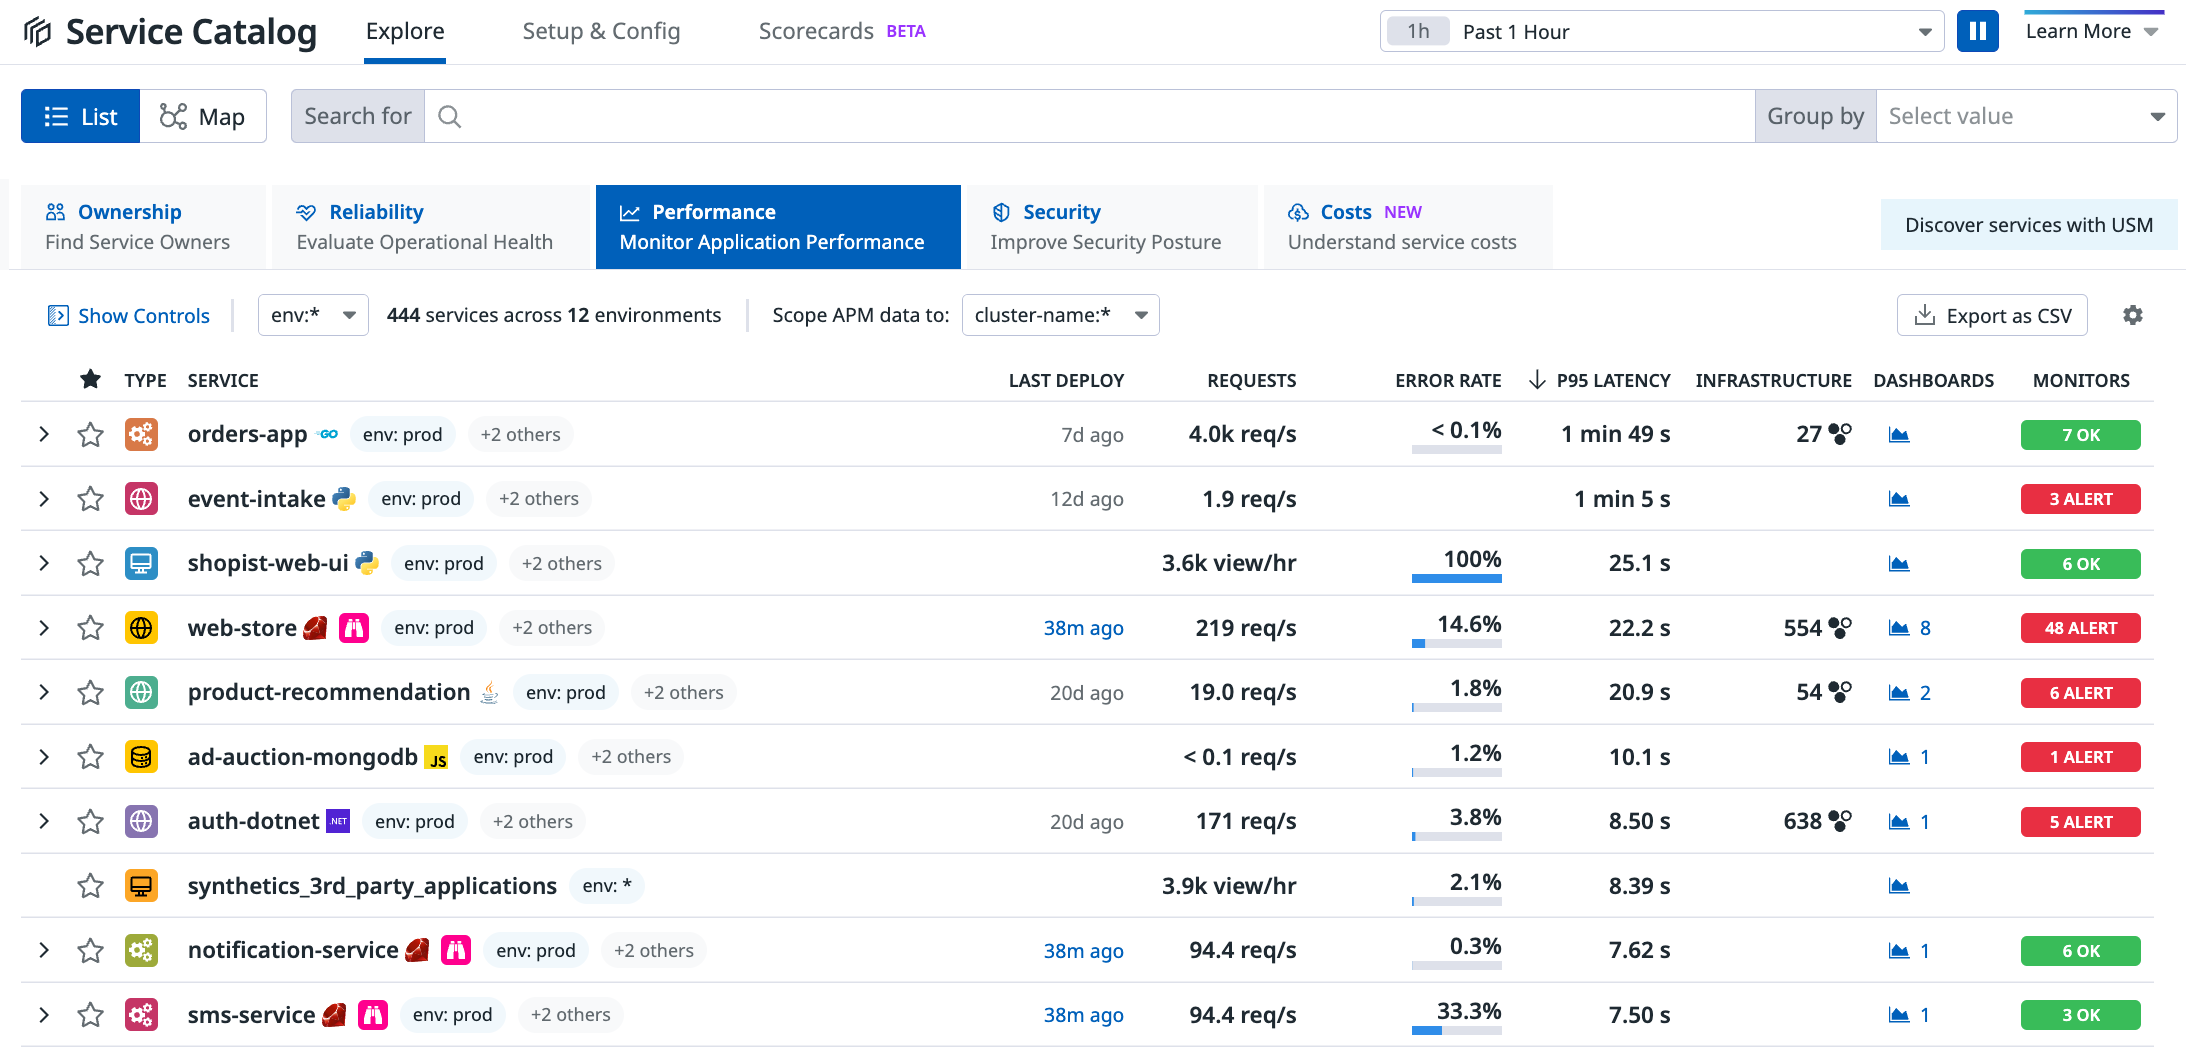This screenshot has width=2186, height=1056.
Task: Select the Costs NEW view tab
Action: click(x=1408, y=227)
